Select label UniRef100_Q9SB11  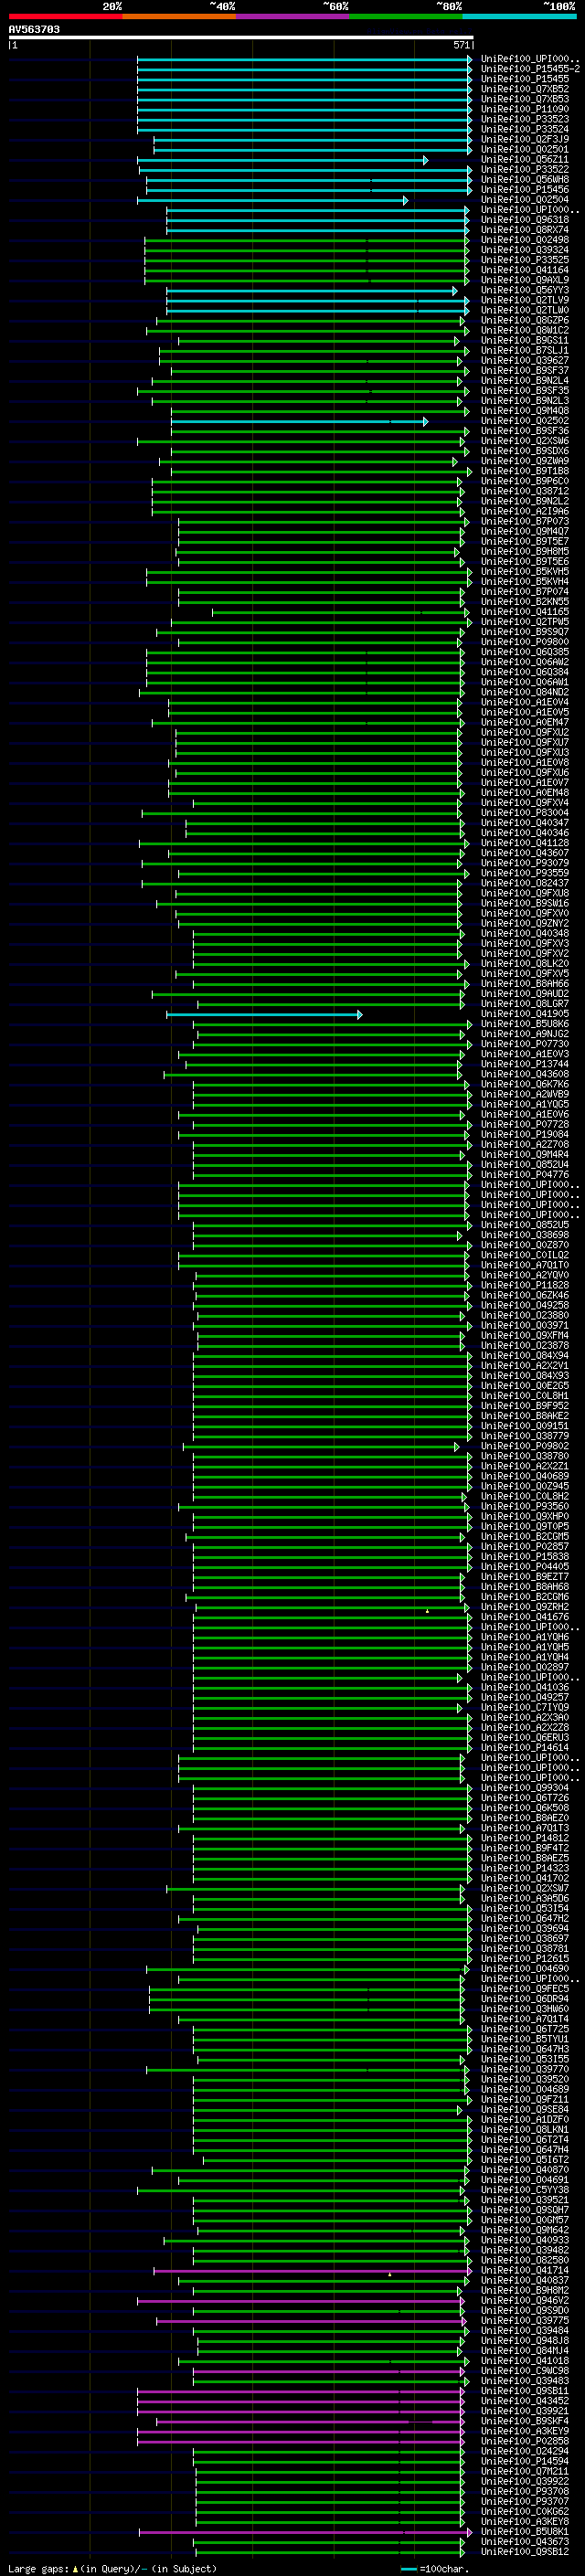(525, 2391)
